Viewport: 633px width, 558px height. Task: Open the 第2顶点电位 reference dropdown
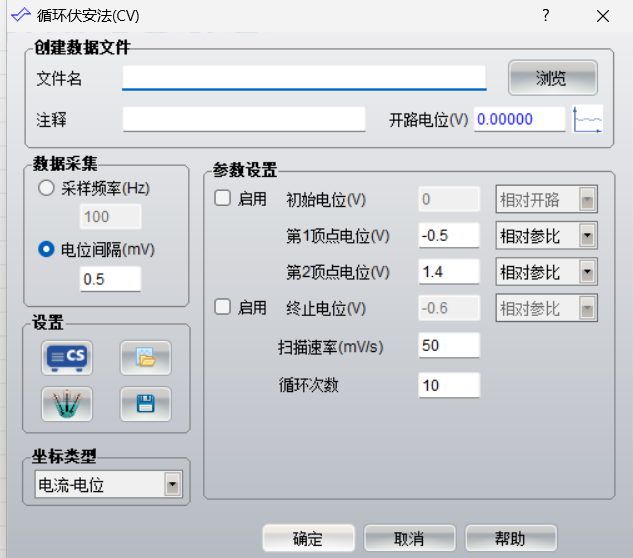(546, 272)
